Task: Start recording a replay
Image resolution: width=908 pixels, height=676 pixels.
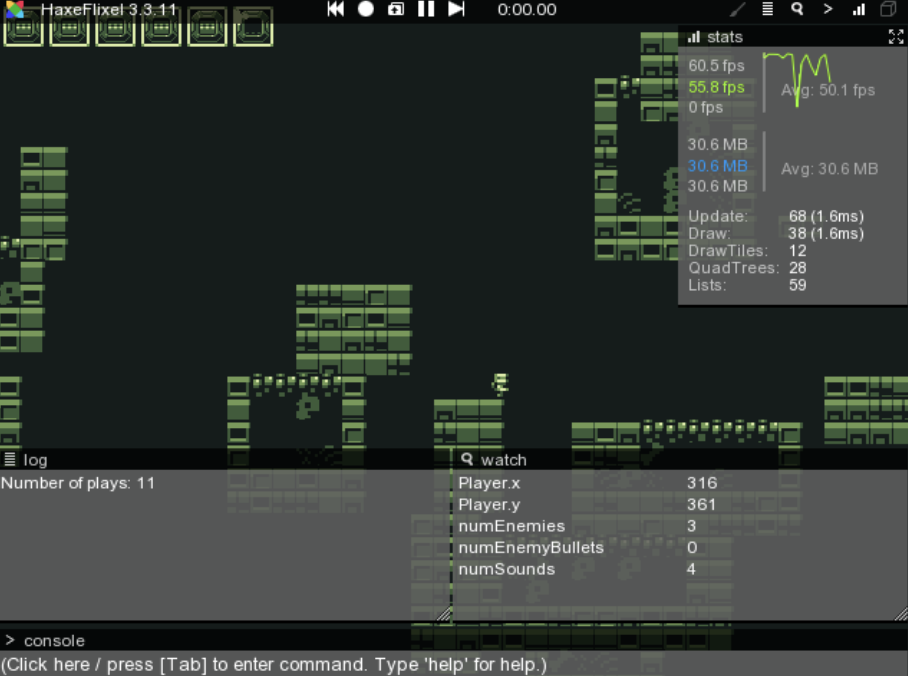Action: point(366,10)
